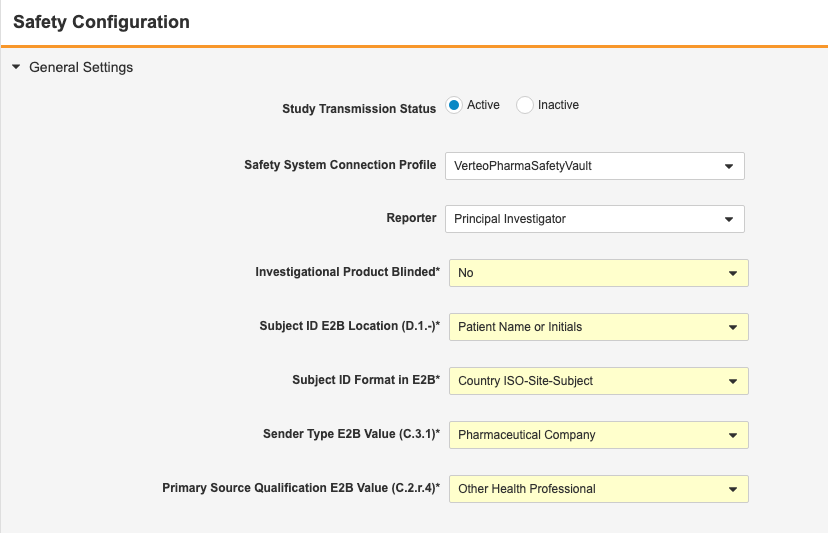Expand Primary Source Qualification E2B Value dropdown
Viewport: 828px width, 533px height.
[598, 489]
